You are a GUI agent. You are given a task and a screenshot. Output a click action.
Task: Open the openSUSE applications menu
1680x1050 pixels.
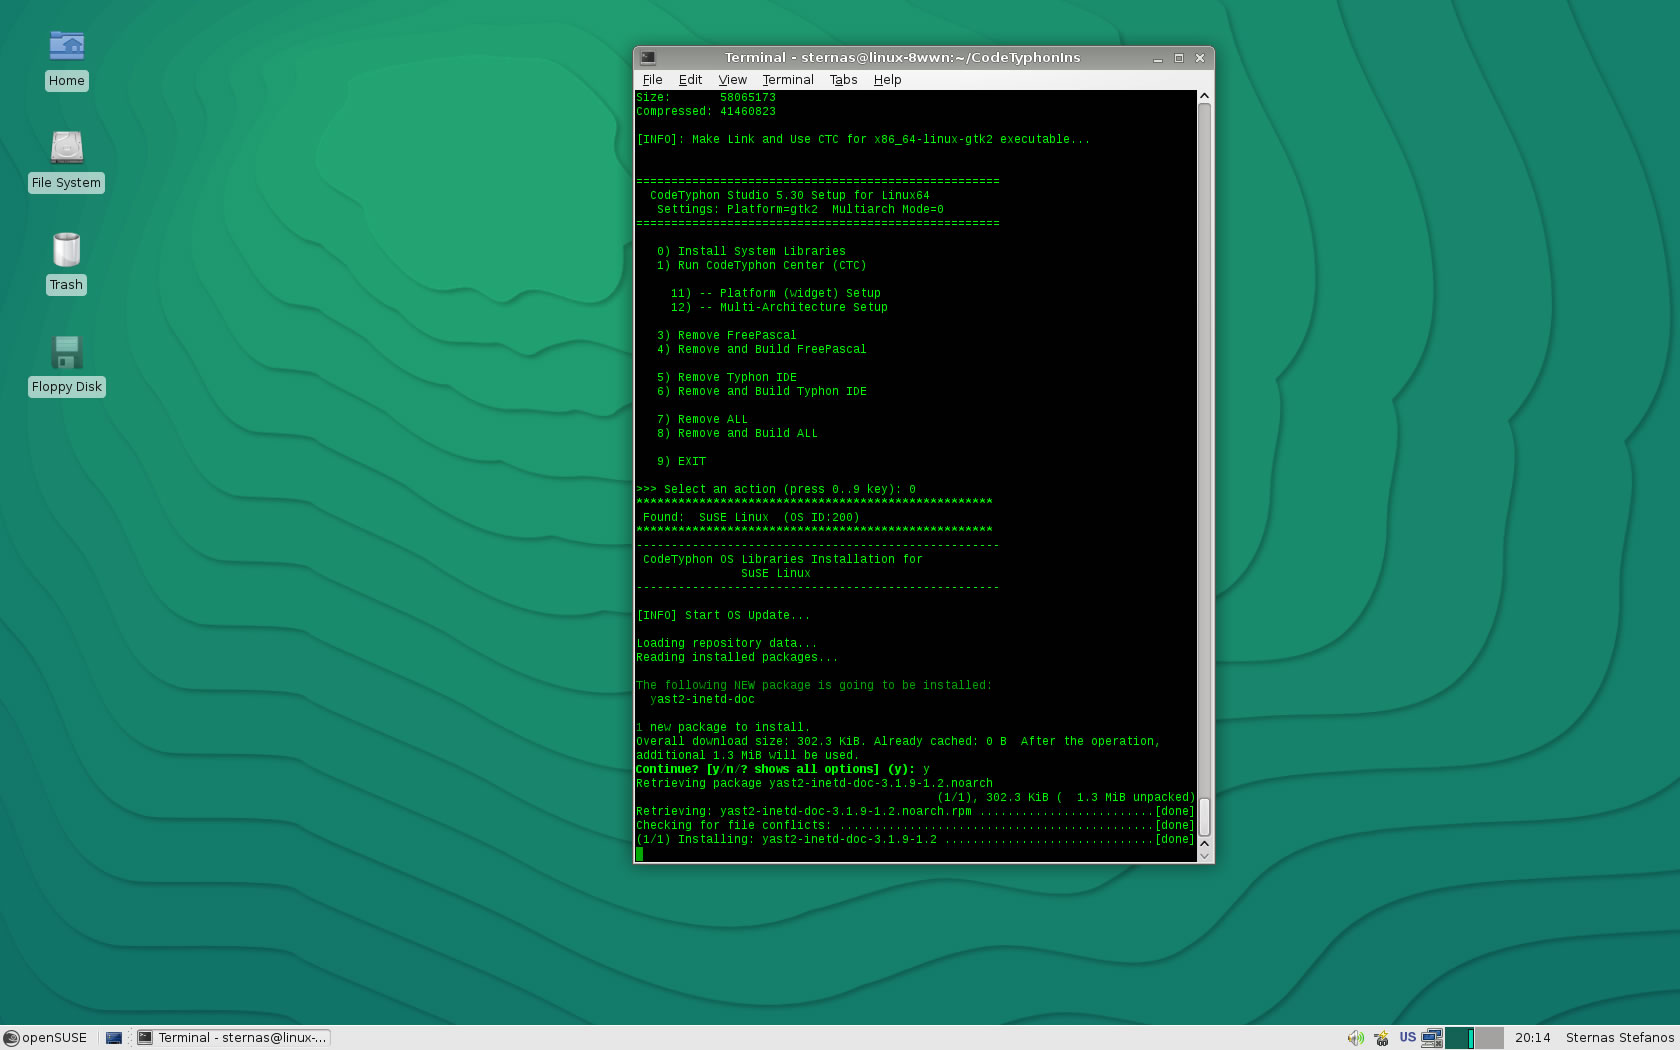(45, 1038)
